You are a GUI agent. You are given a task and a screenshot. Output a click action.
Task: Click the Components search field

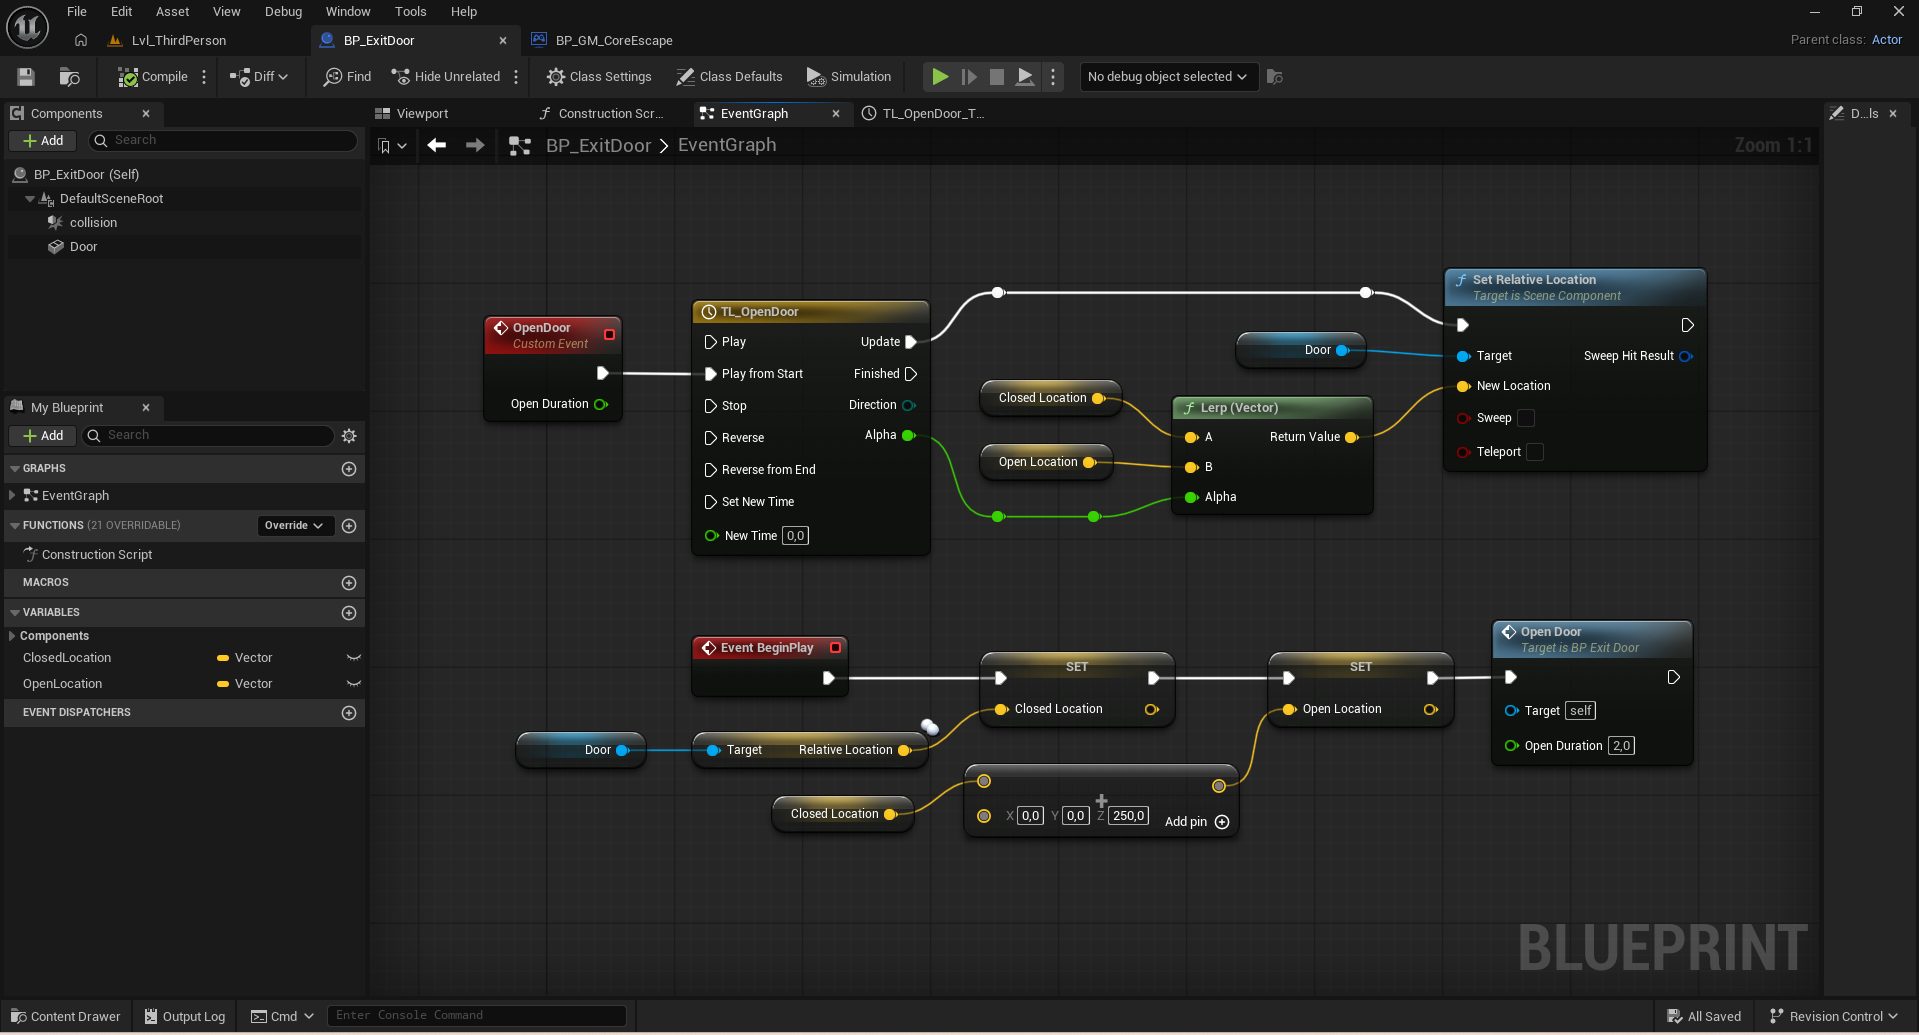pos(223,141)
